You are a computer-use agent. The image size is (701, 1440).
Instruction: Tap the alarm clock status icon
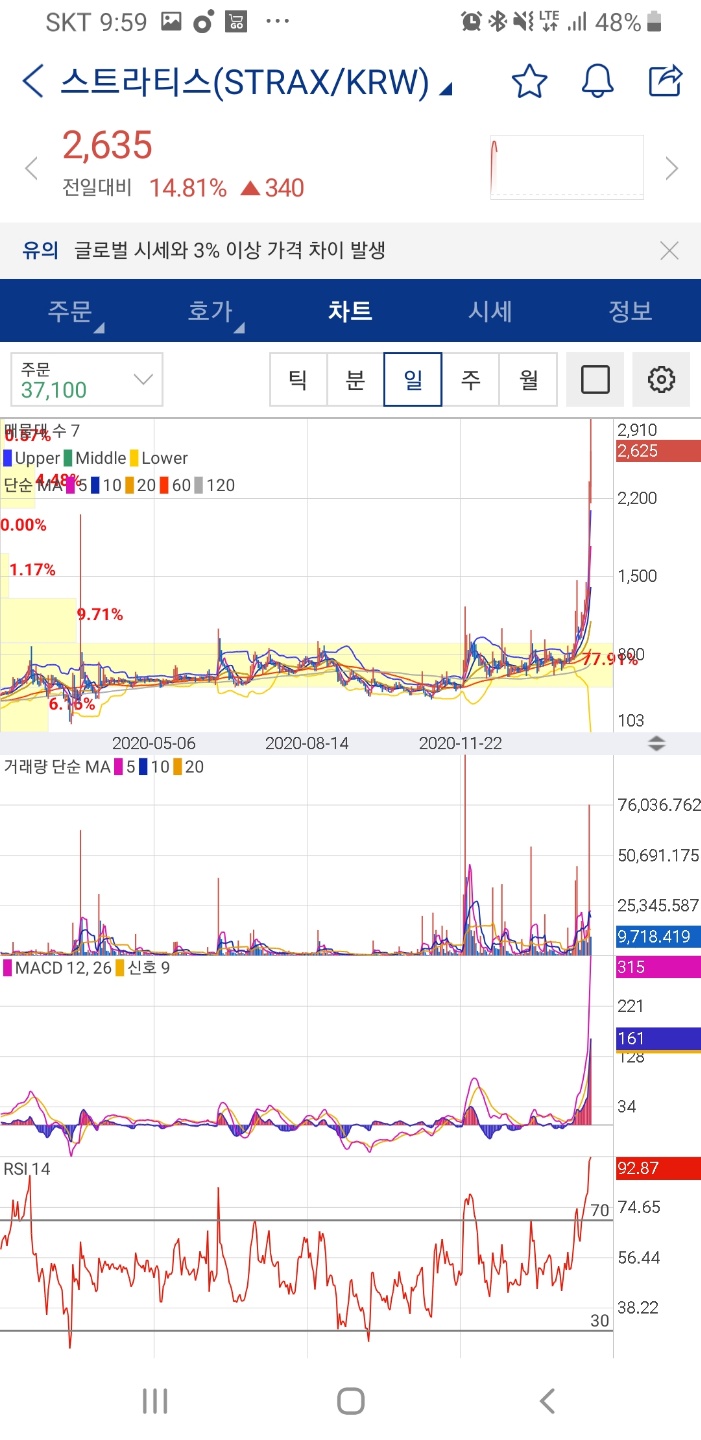click(x=471, y=22)
